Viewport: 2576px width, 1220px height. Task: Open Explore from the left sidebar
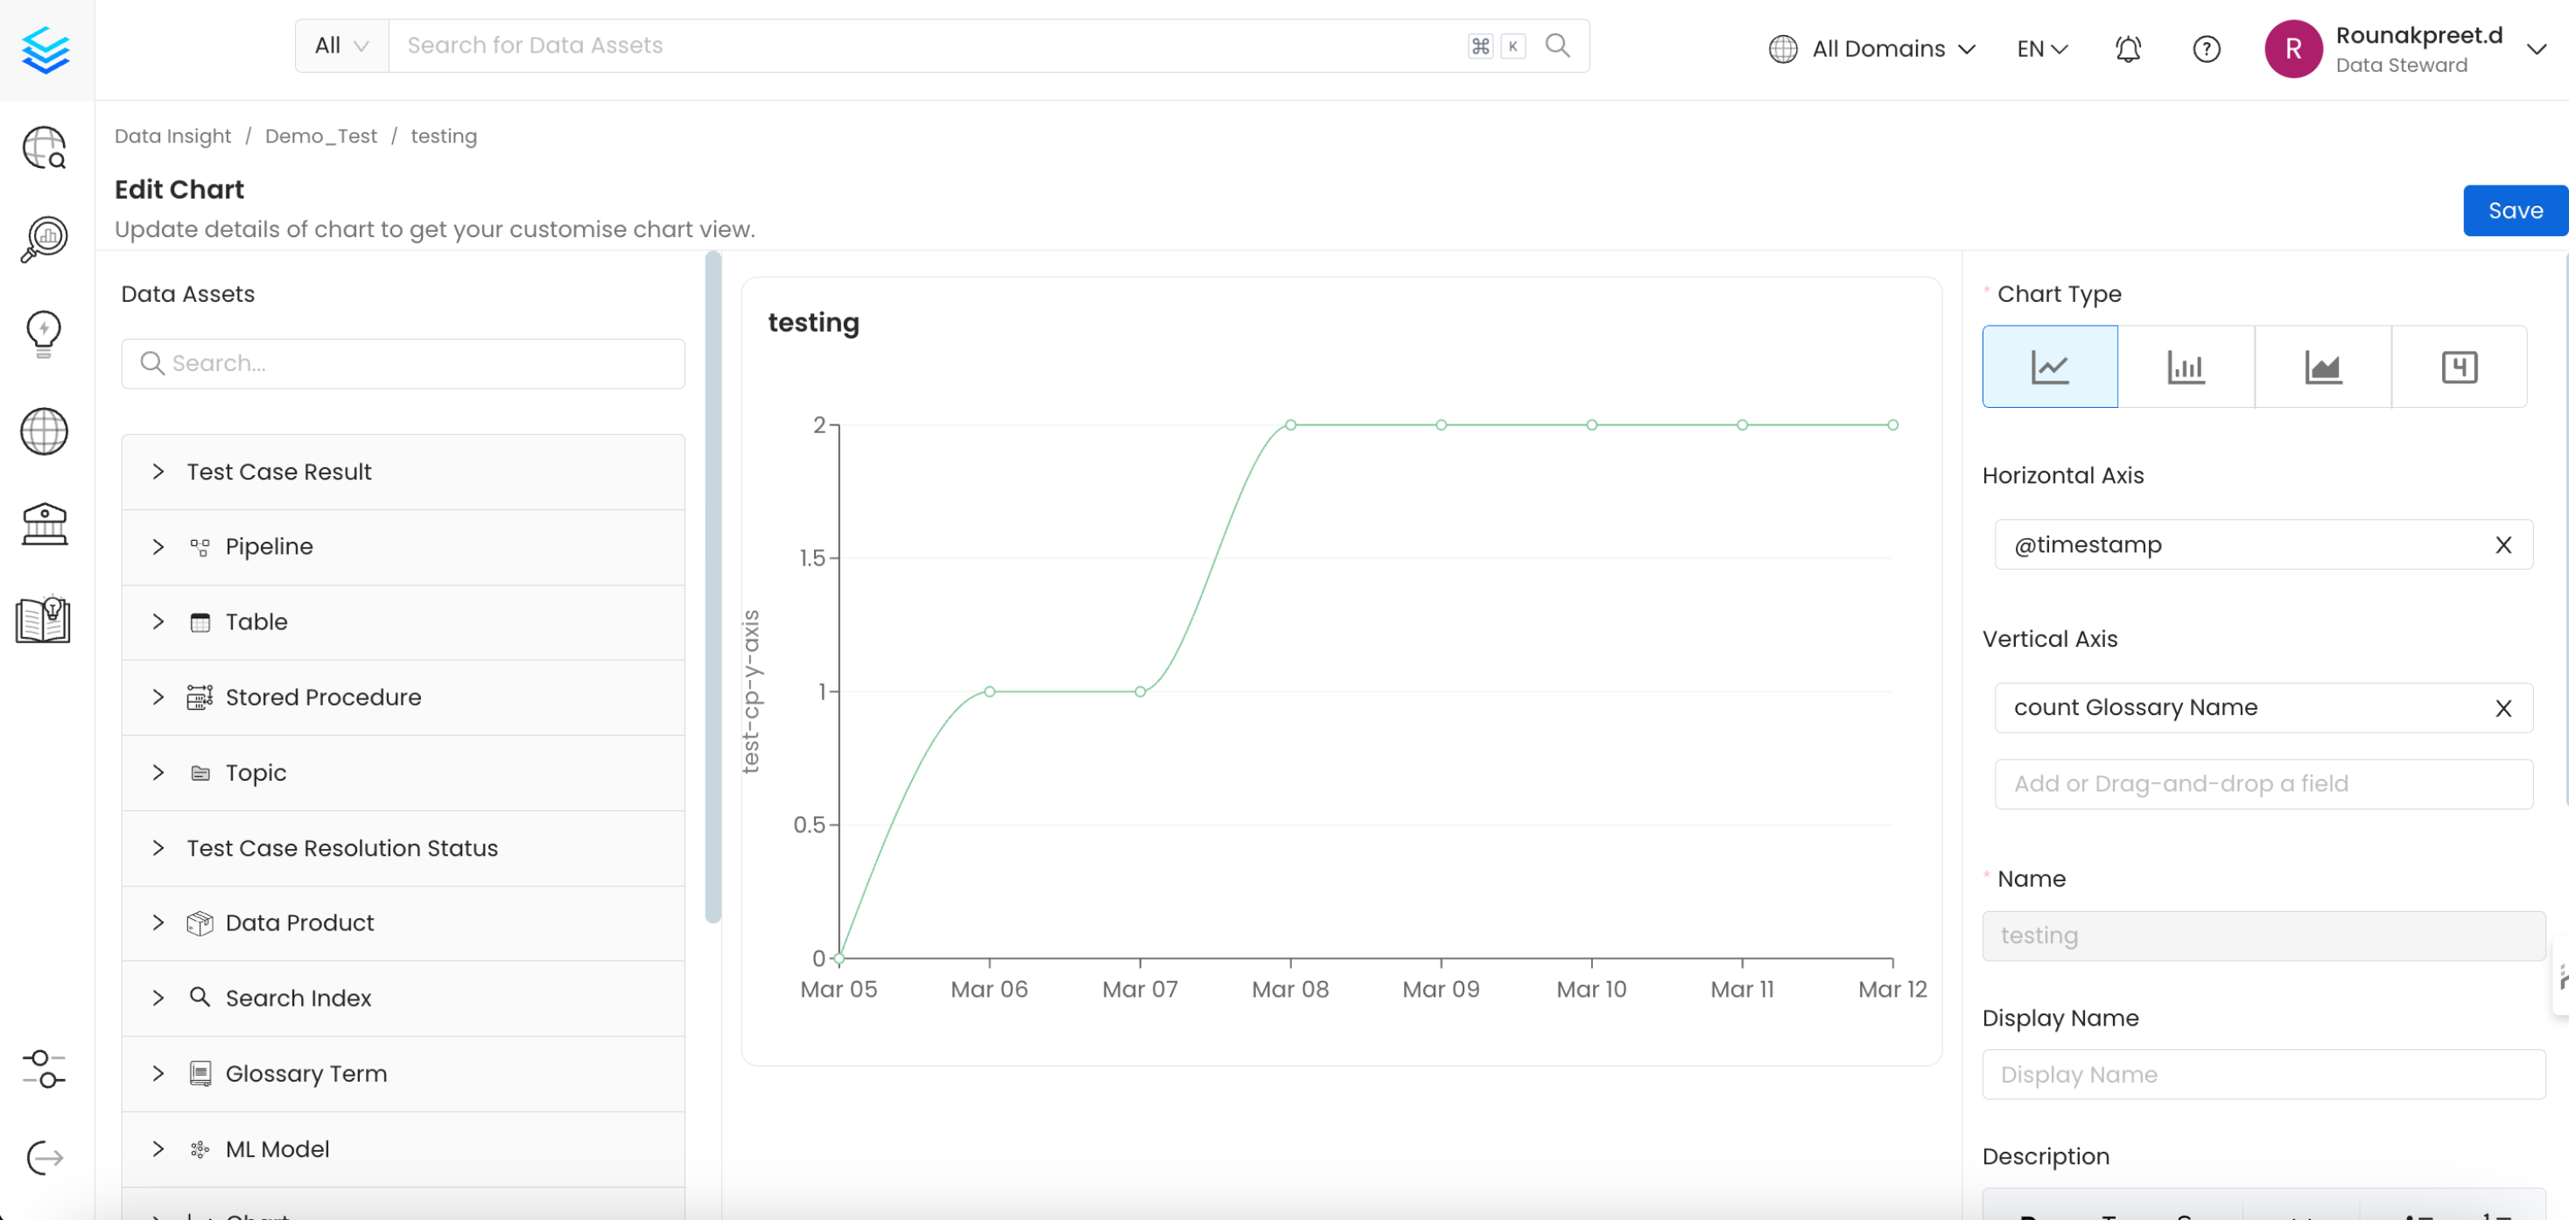pyautogui.click(x=43, y=148)
